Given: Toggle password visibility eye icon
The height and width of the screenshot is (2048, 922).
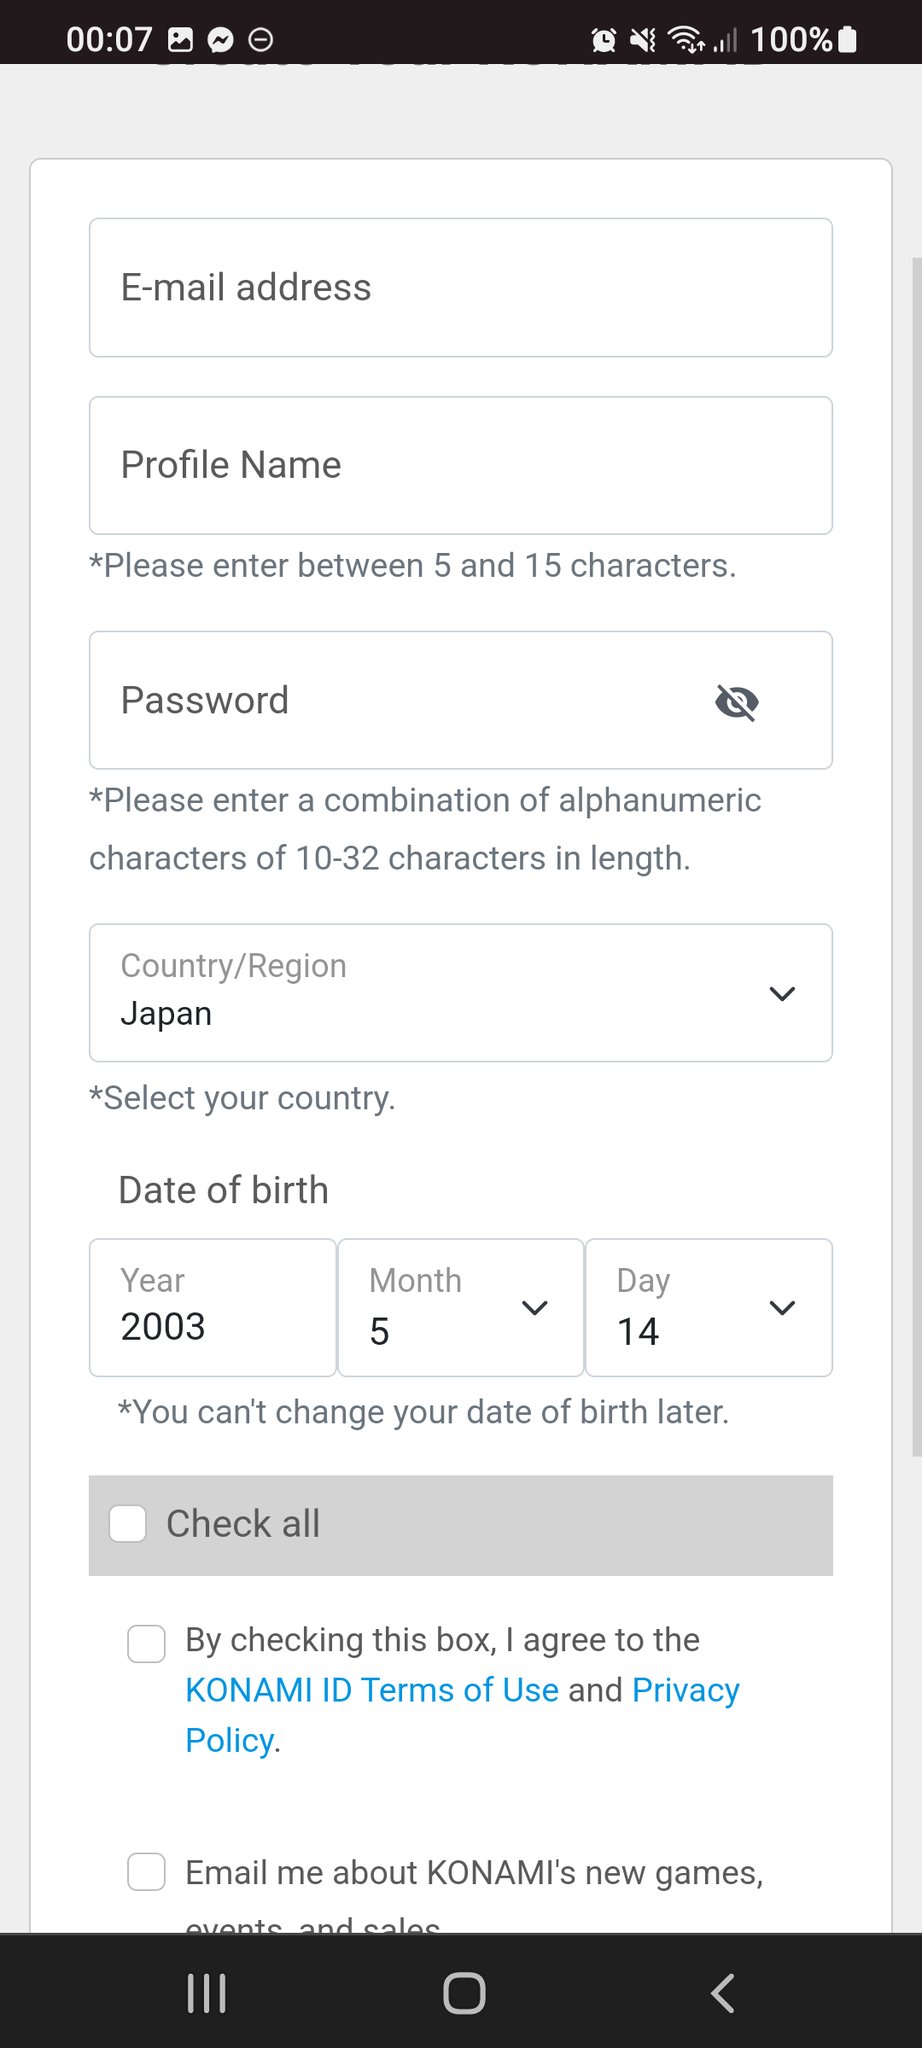Looking at the screenshot, I should 737,702.
